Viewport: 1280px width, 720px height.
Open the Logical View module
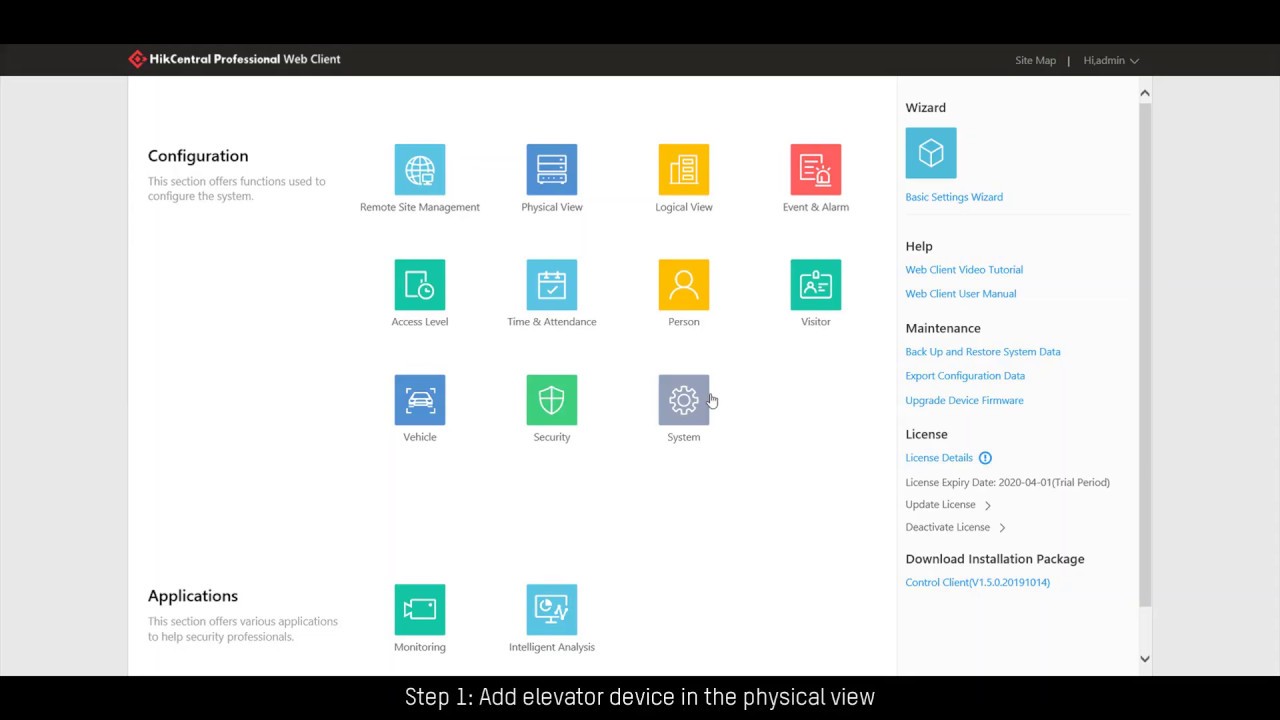684,170
